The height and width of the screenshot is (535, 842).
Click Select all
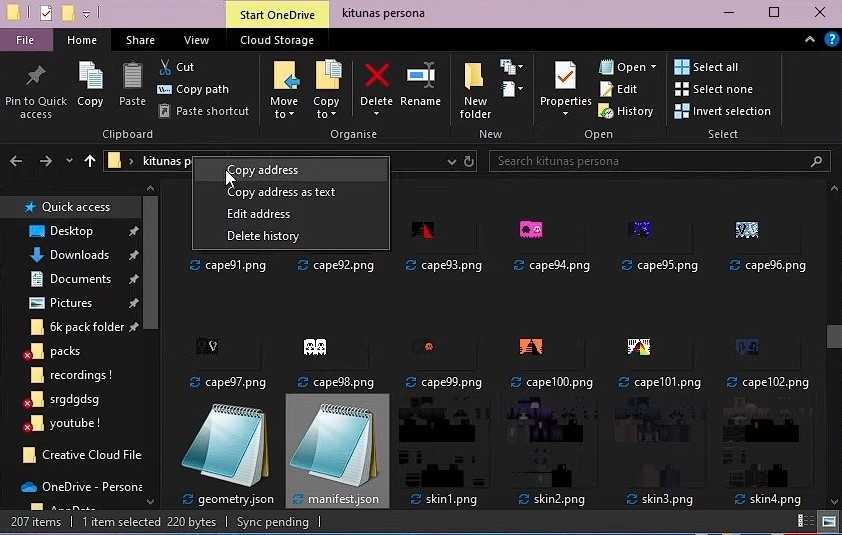coord(706,67)
